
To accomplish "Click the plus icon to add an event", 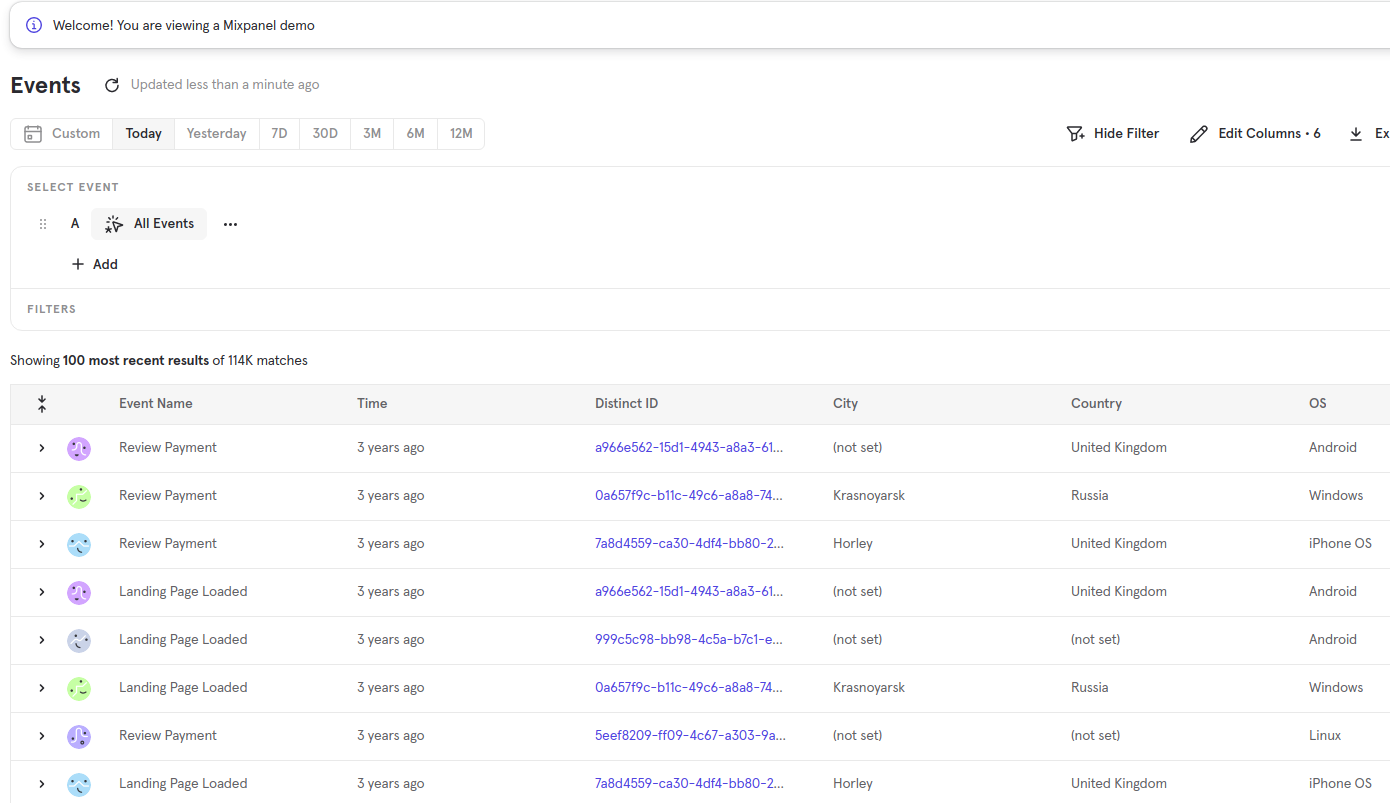I will pos(78,264).
